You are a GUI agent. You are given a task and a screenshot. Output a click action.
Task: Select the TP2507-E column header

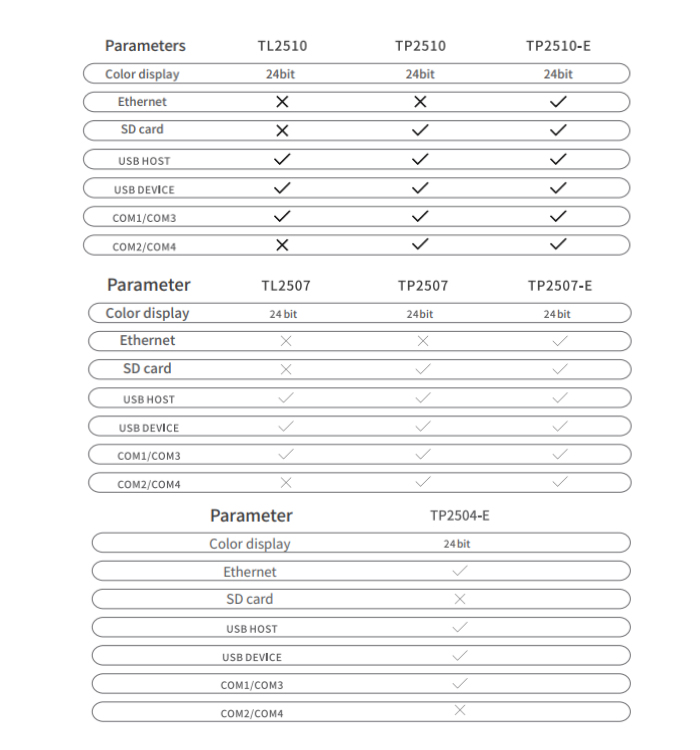tap(559, 286)
